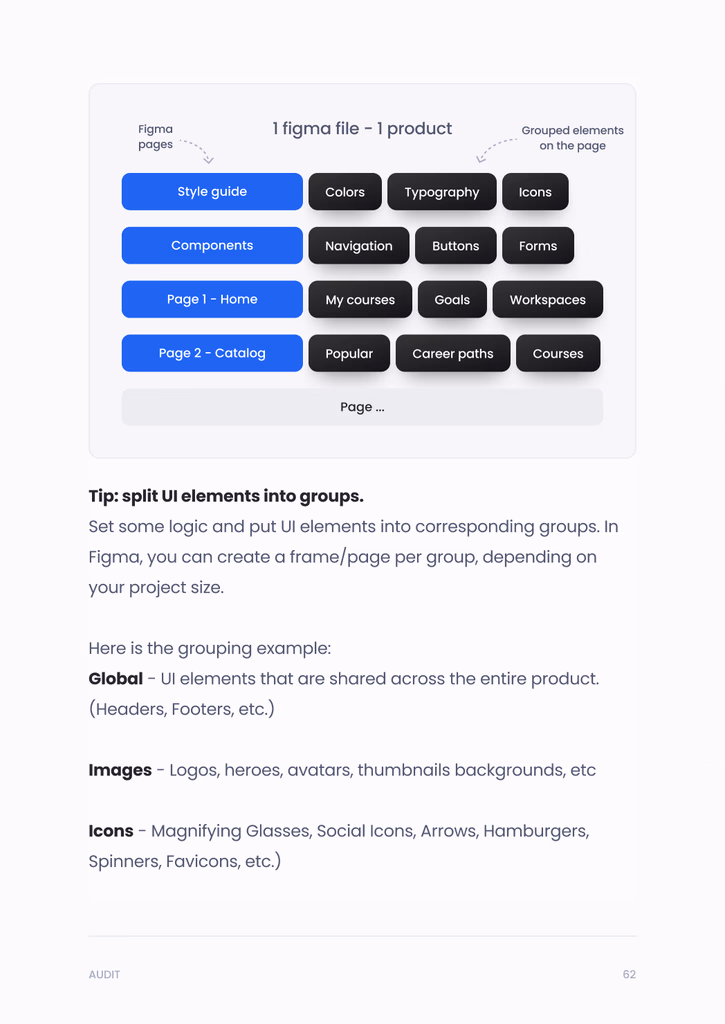The width and height of the screenshot is (725, 1024).
Task: Click the dashed arrow under Figma pages
Action: pos(198,151)
